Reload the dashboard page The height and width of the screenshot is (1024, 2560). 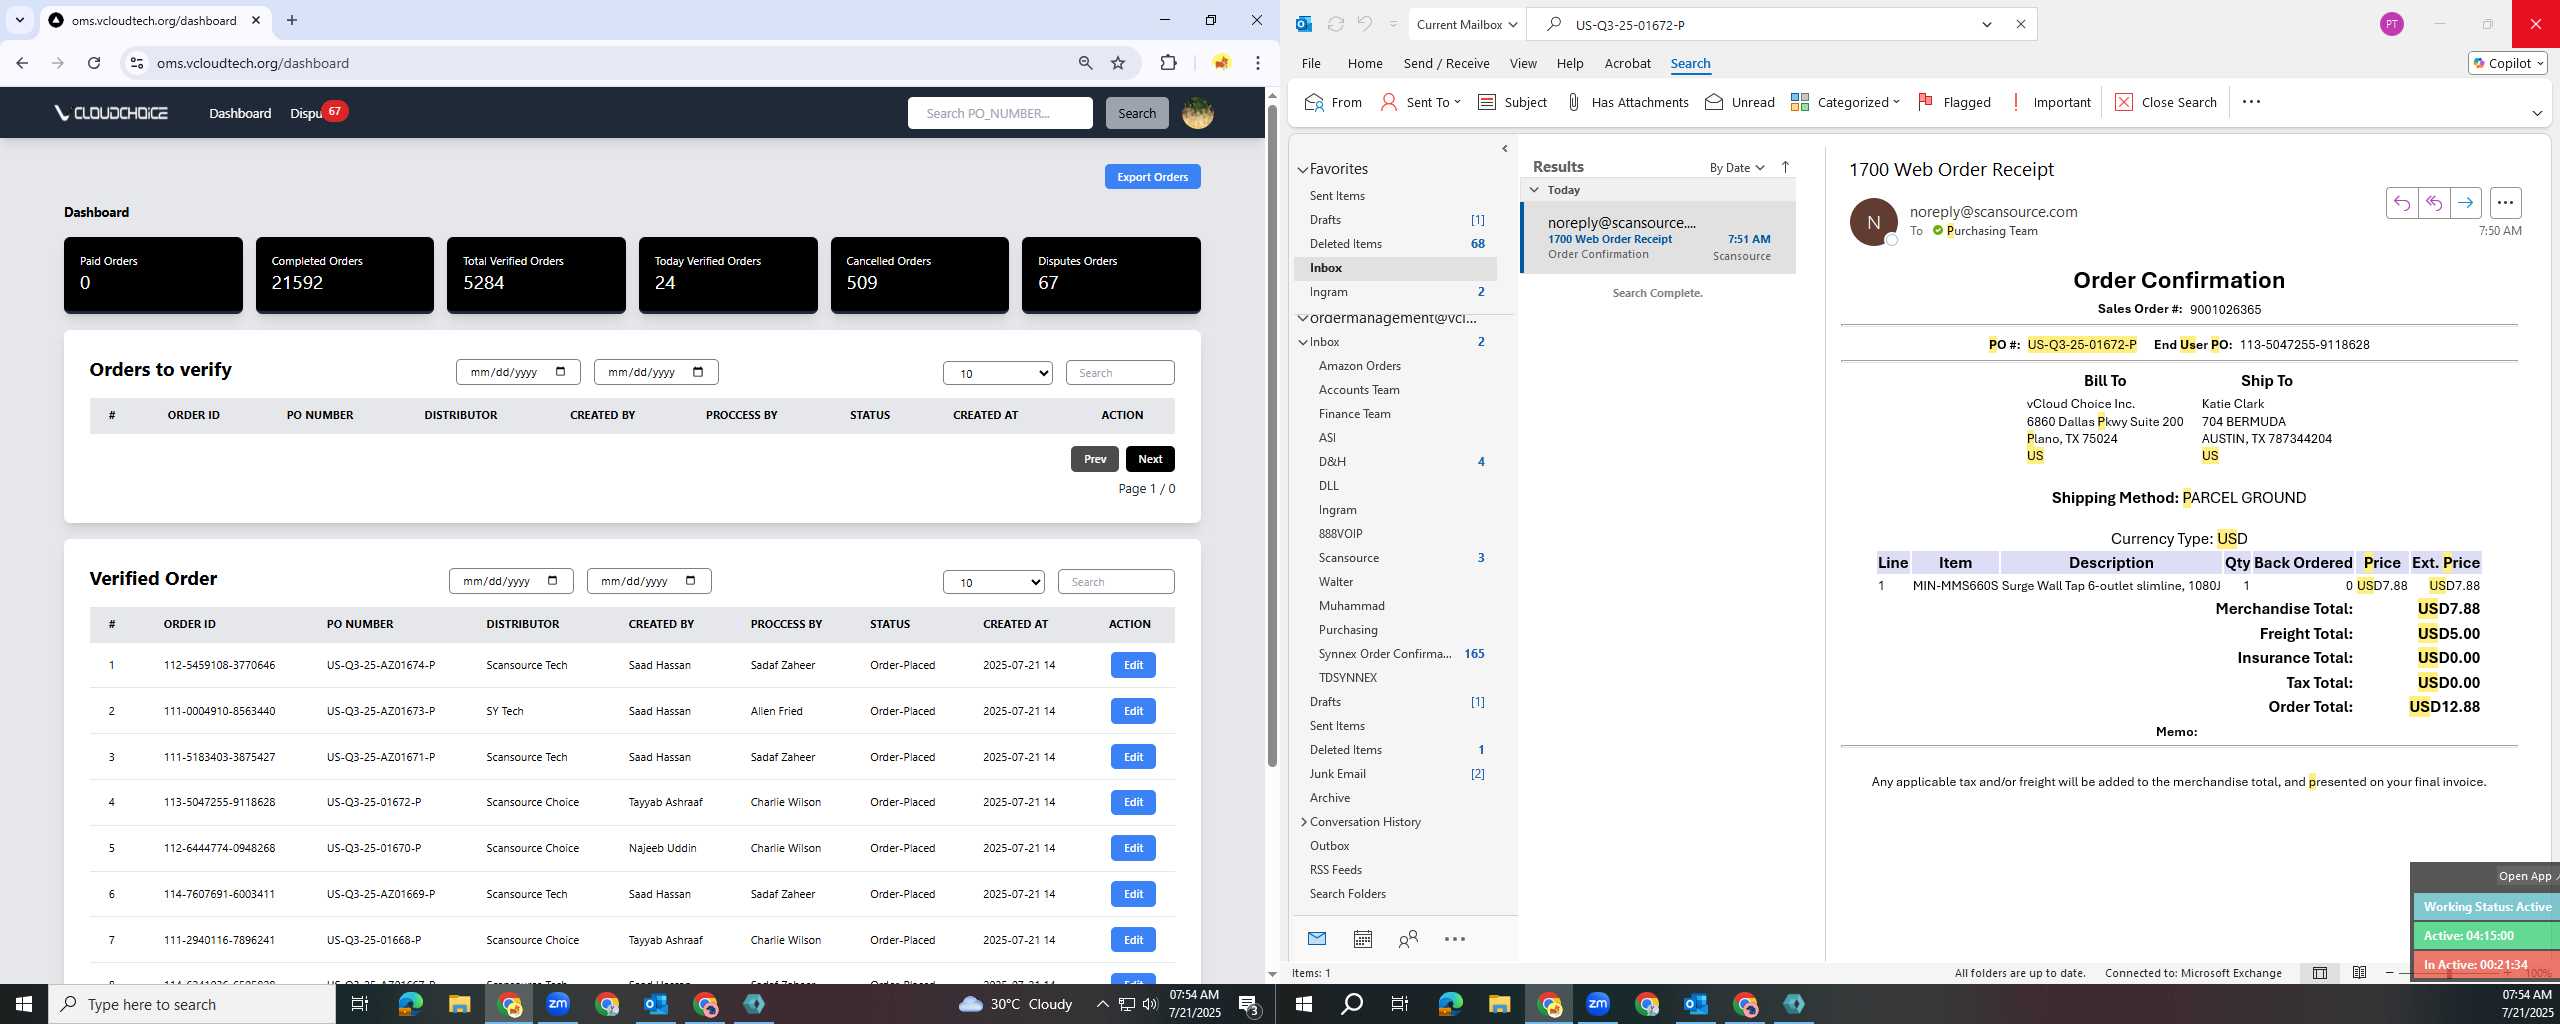[x=94, y=63]
